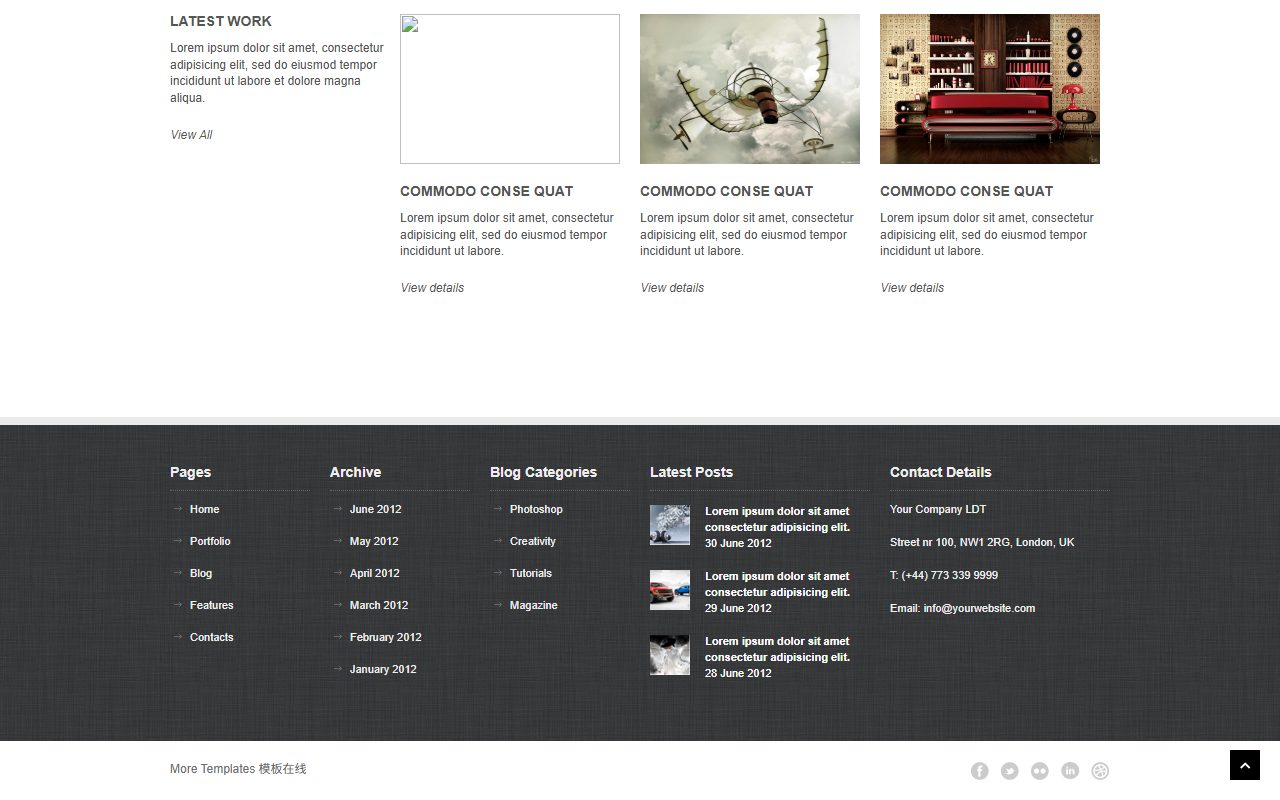
Task: Open the February 2012 archive
Action: click(x=385, y=637)
